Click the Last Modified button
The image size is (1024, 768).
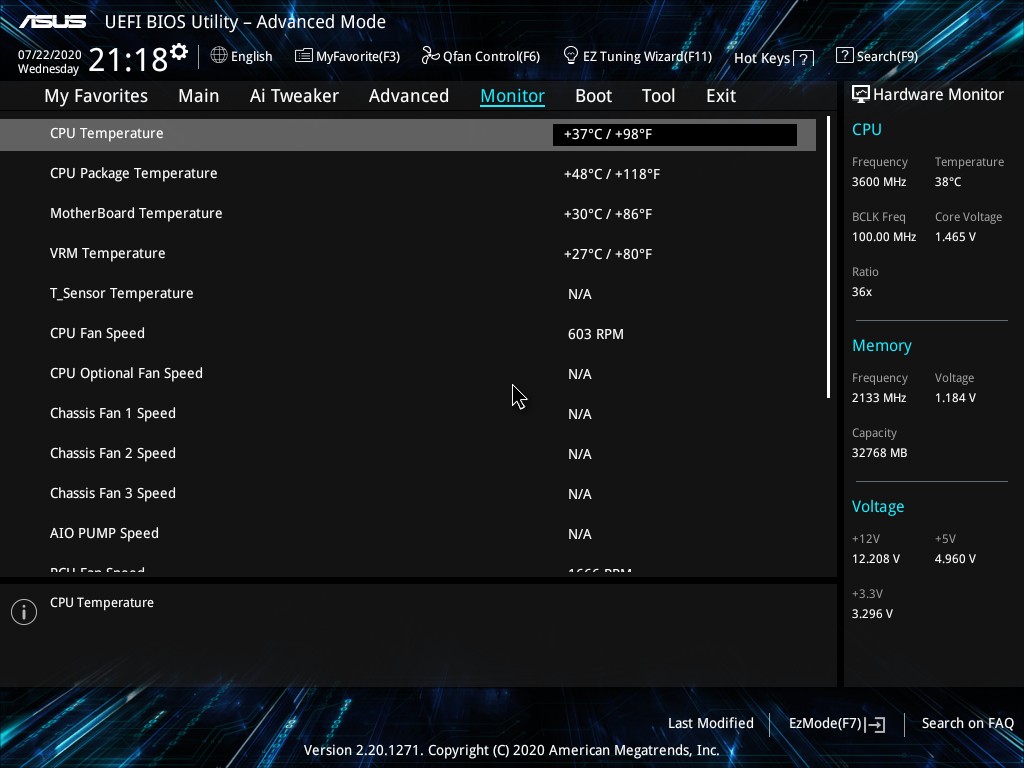coord(710,723)
